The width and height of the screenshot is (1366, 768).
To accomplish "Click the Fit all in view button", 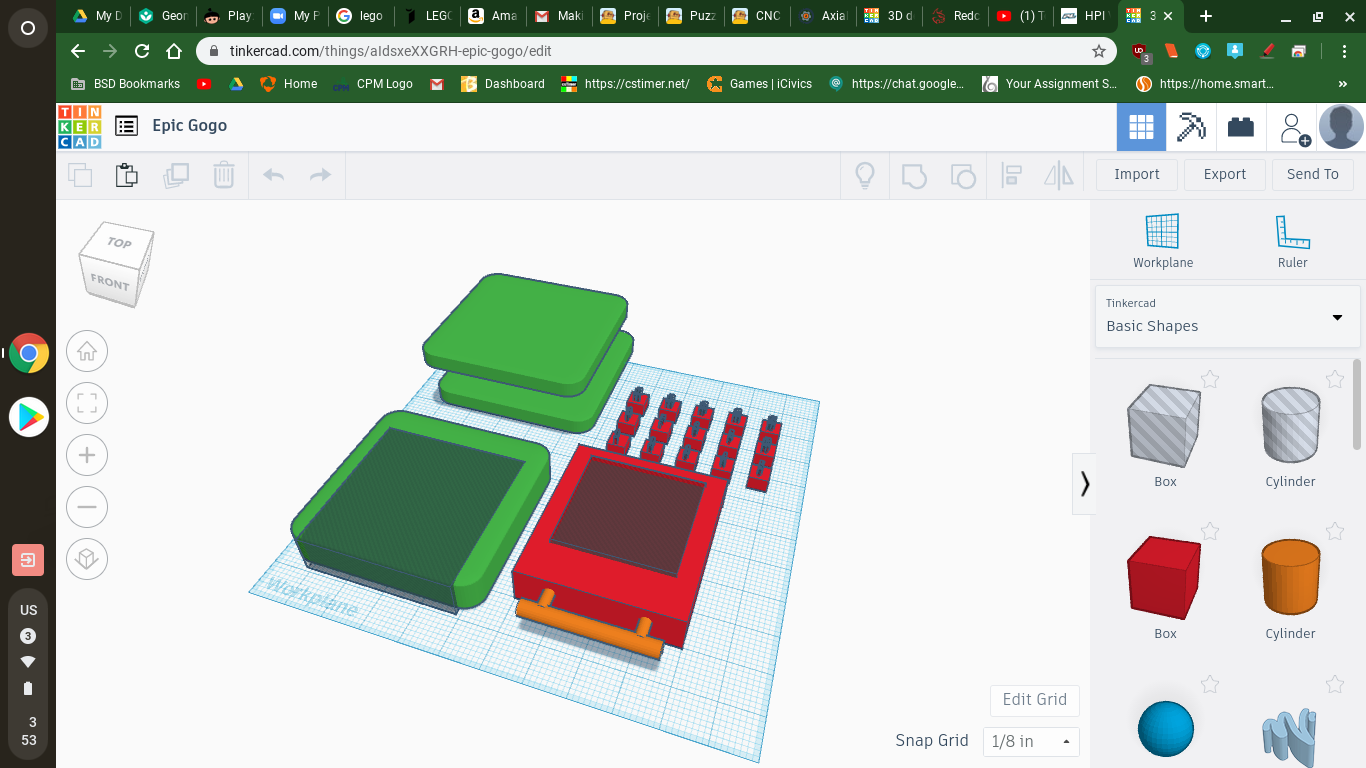I will click(87, 403).
